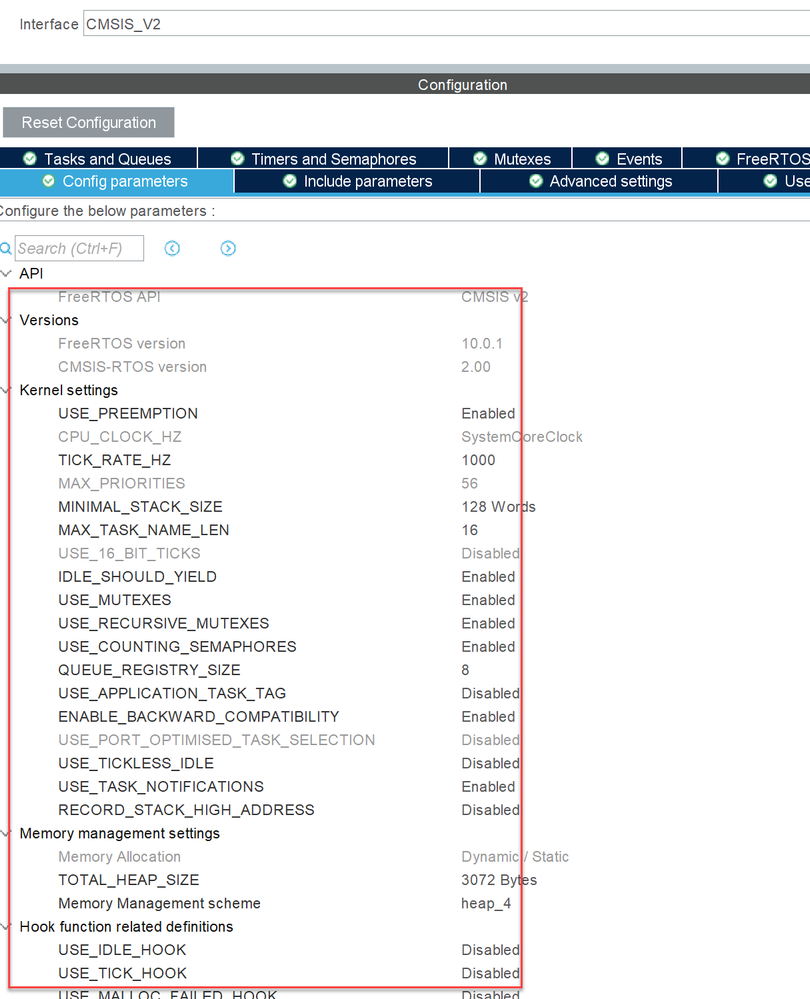The image size is (810, 999).
Task: Select the MINIMAL_STACK_SIZE parameter label
Action: (140, 507)
